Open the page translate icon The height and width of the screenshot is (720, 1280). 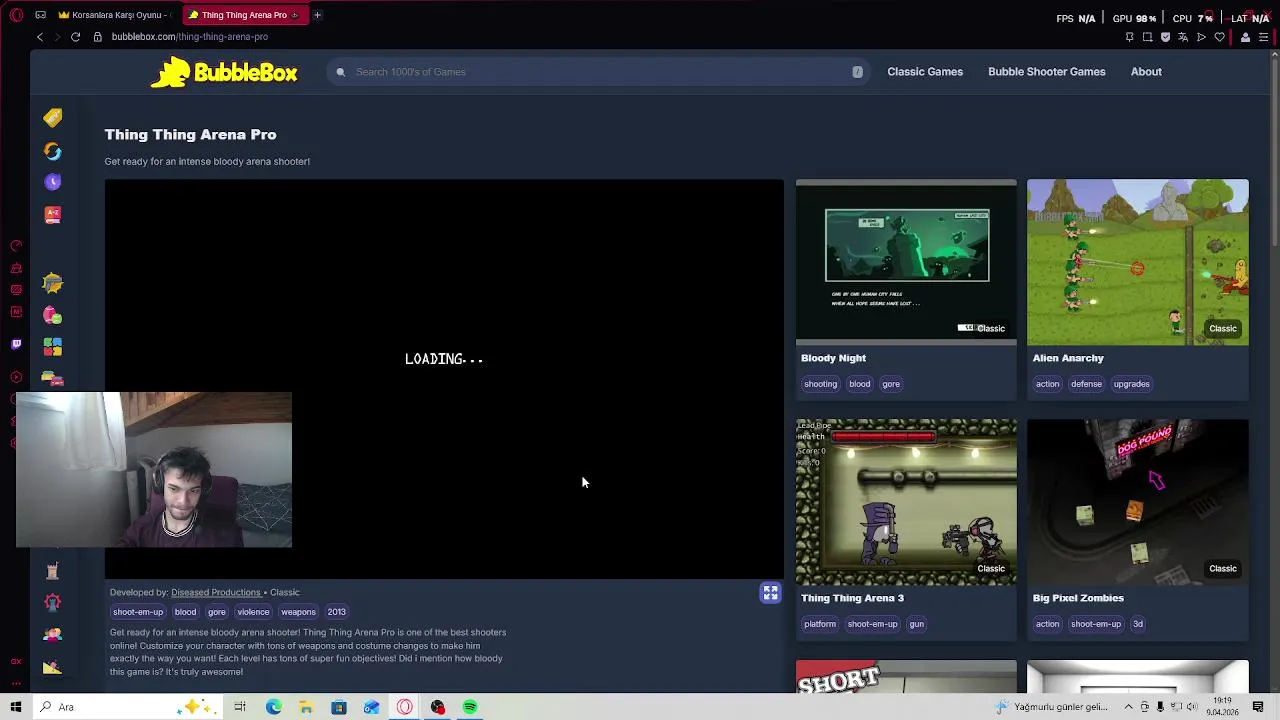click(1183, 37)
